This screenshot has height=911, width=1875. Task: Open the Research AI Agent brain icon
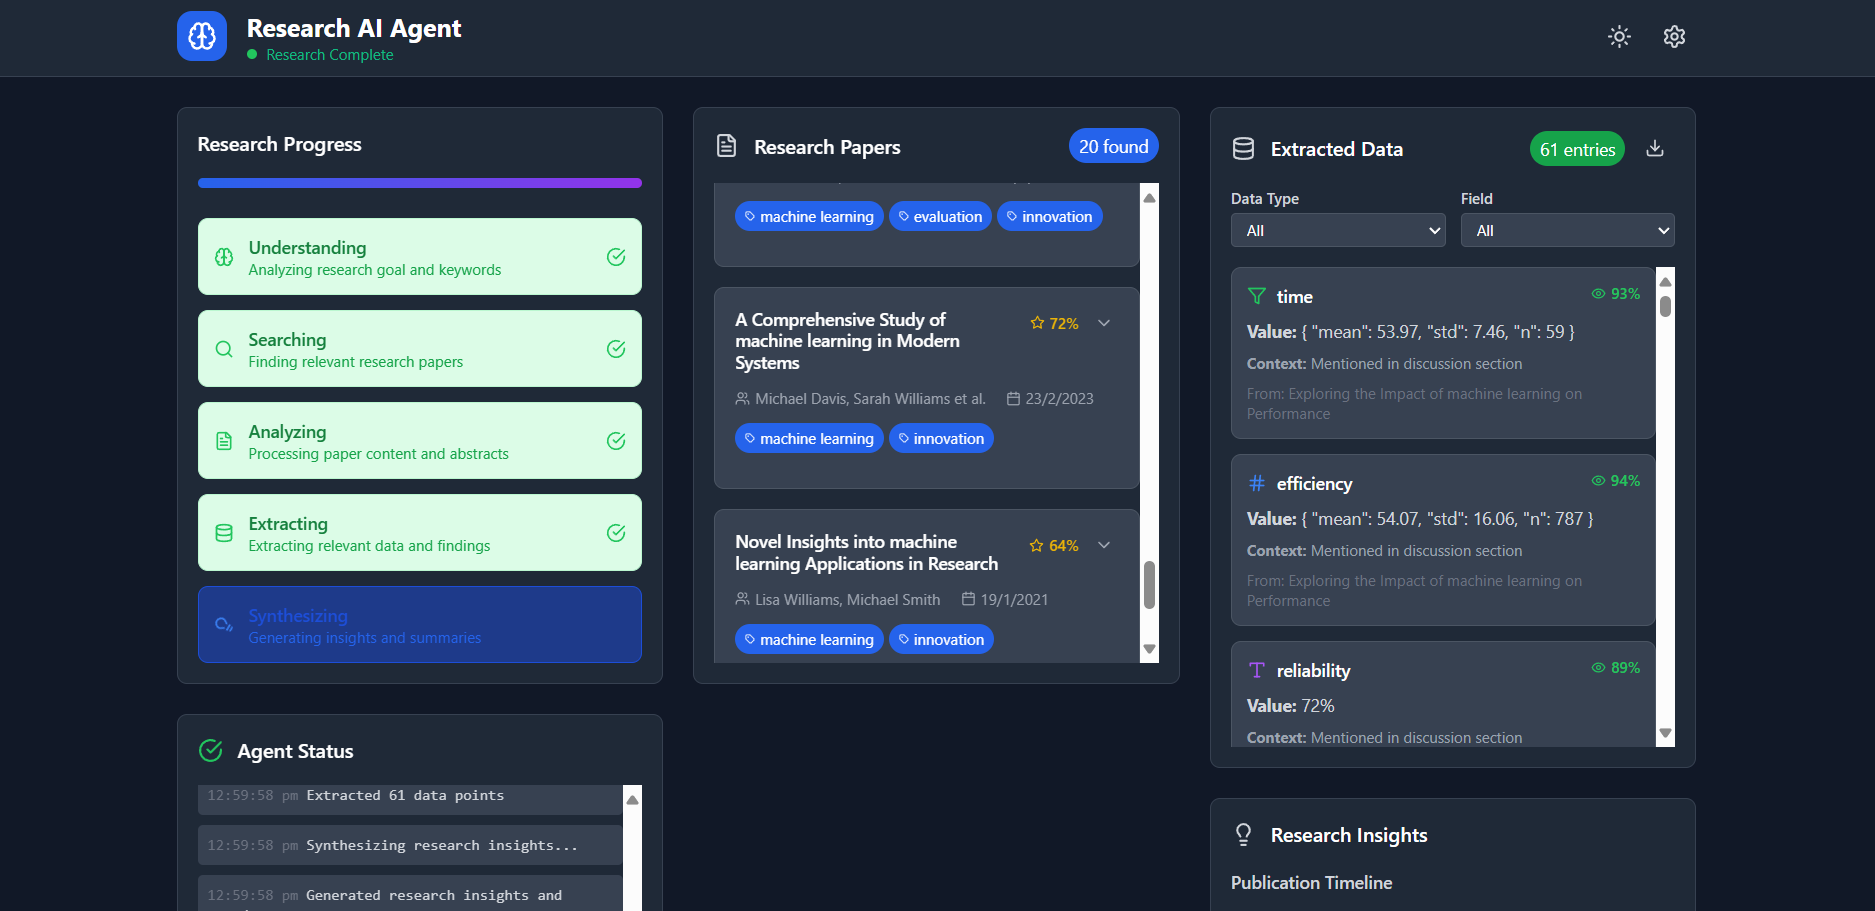tap(201, 36)
